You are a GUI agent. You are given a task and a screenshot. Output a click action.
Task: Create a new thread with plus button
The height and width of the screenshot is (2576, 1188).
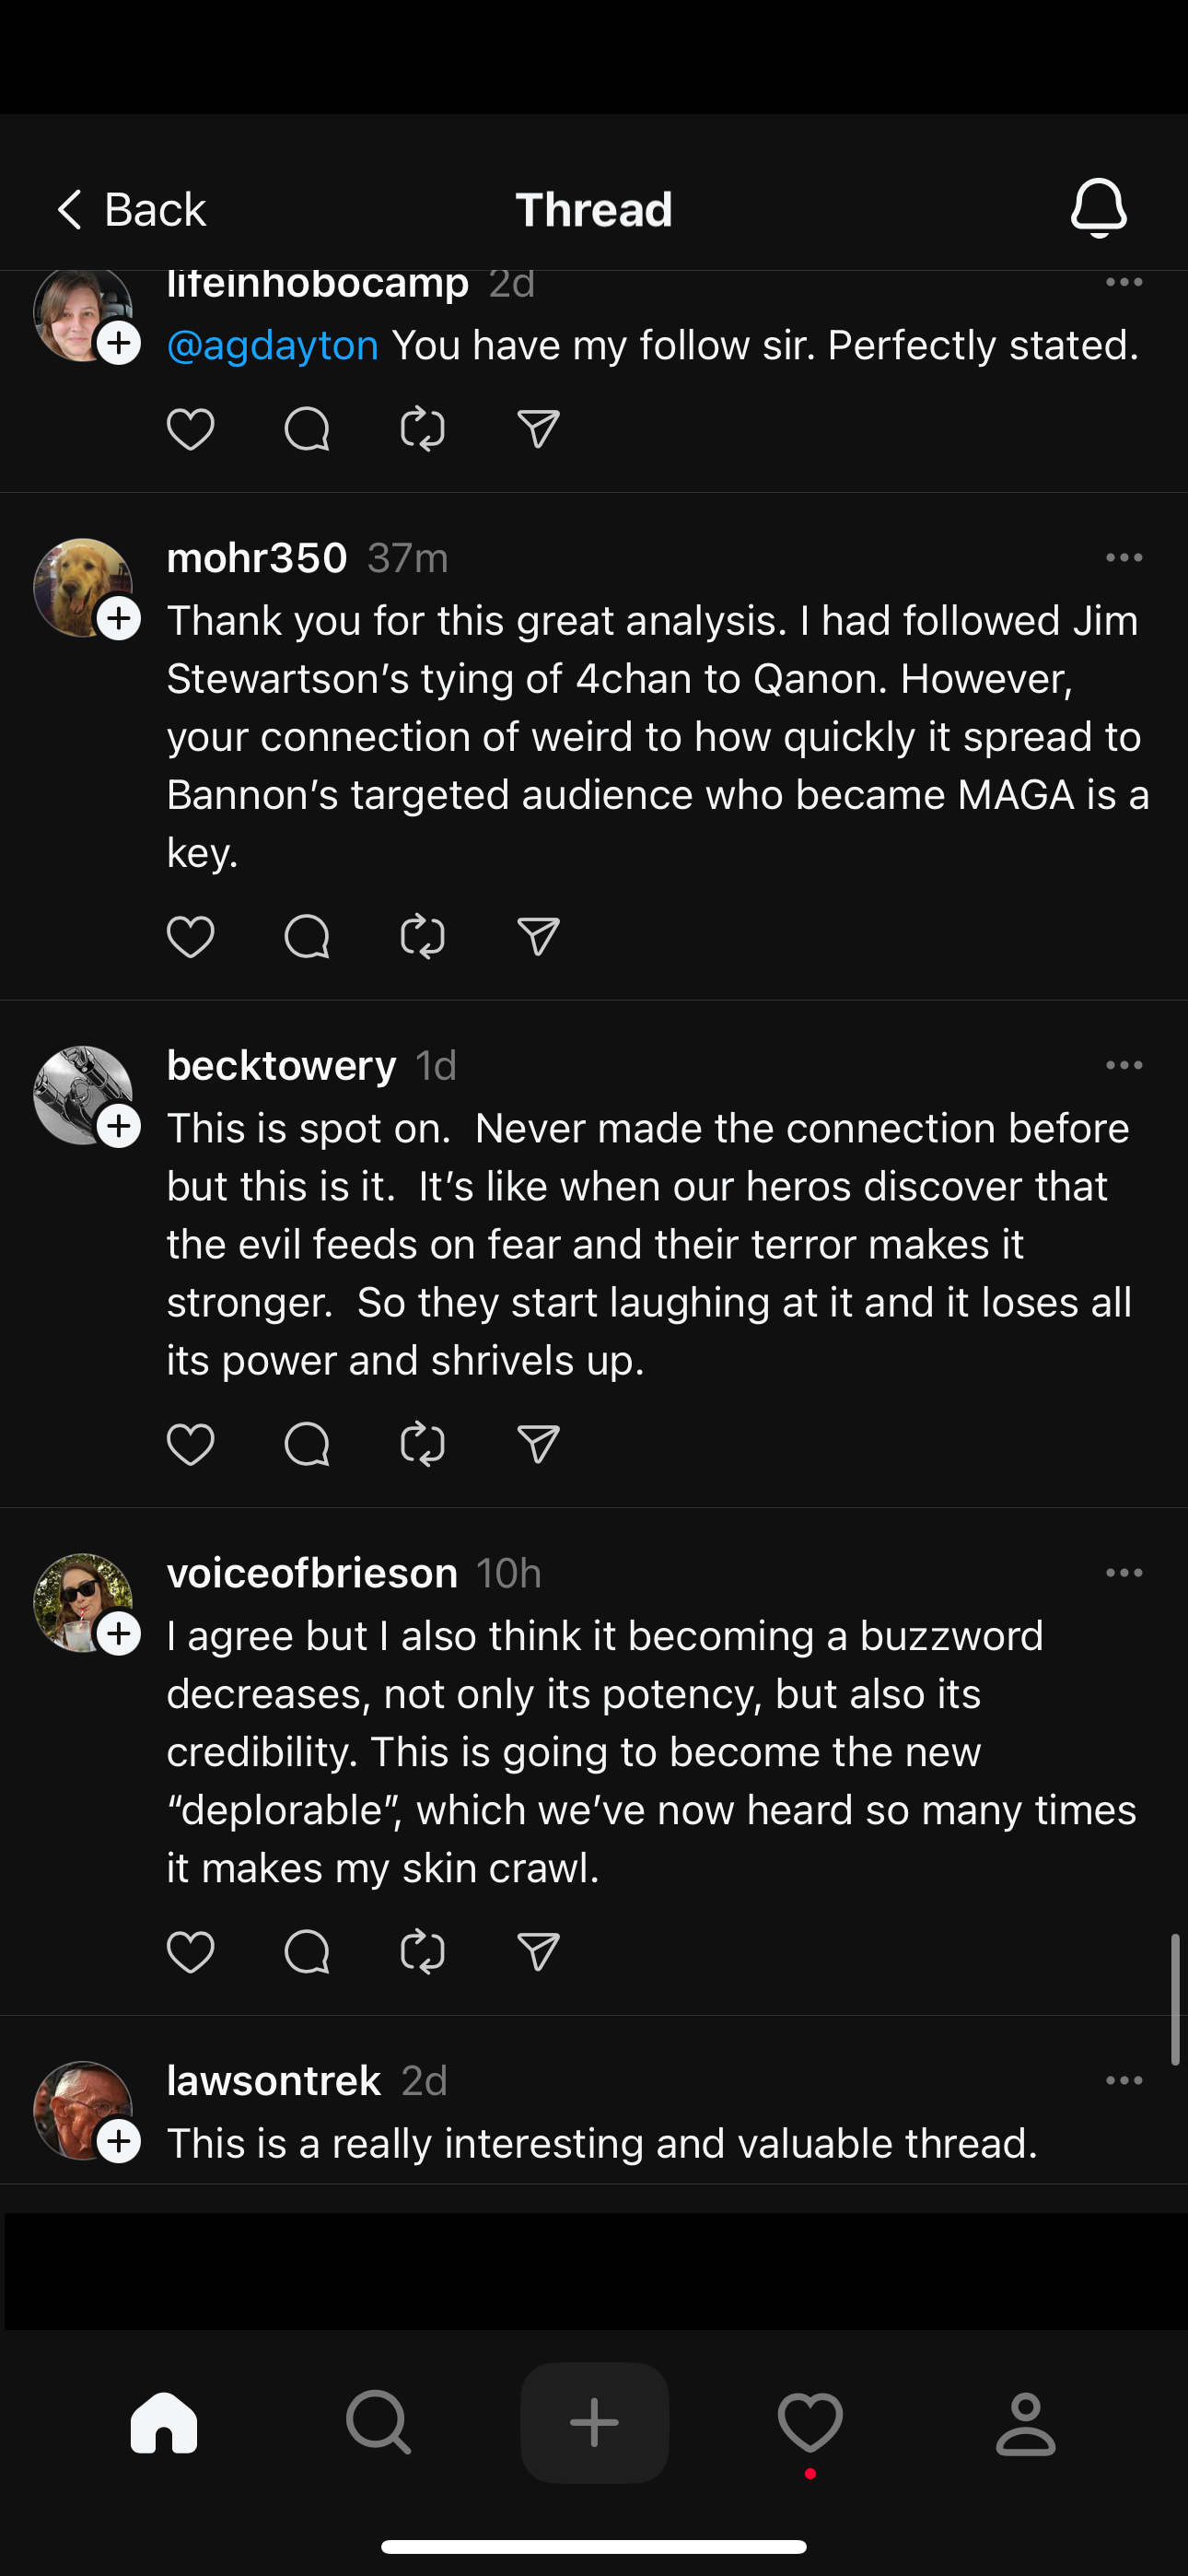[594, 2423]
